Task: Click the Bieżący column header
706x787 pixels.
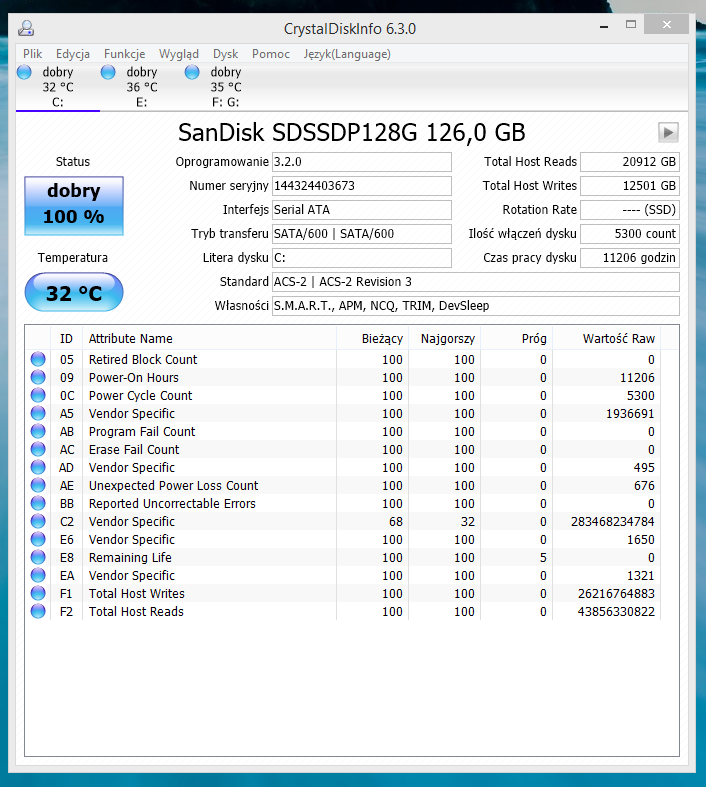Action: [x=372, y=339]
